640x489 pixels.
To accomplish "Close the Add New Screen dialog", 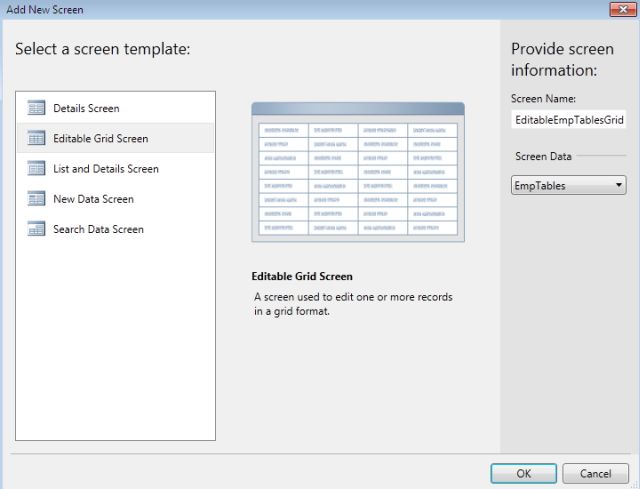I will tap(623, 9).
